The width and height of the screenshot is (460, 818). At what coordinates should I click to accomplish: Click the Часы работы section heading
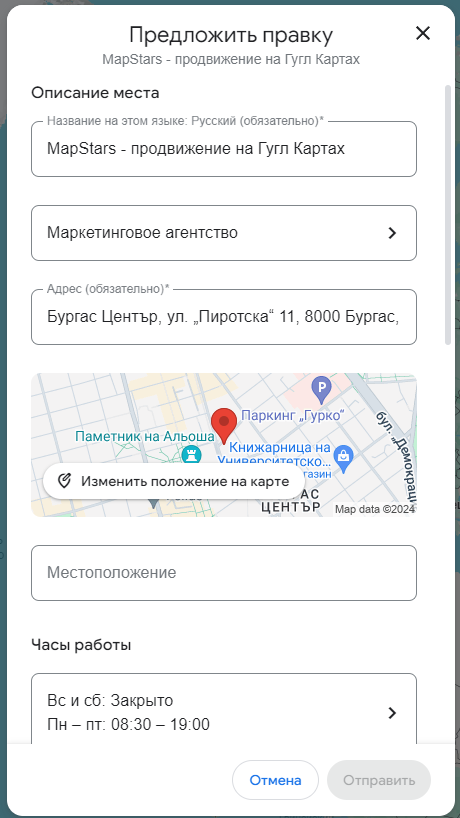point(81,645)
